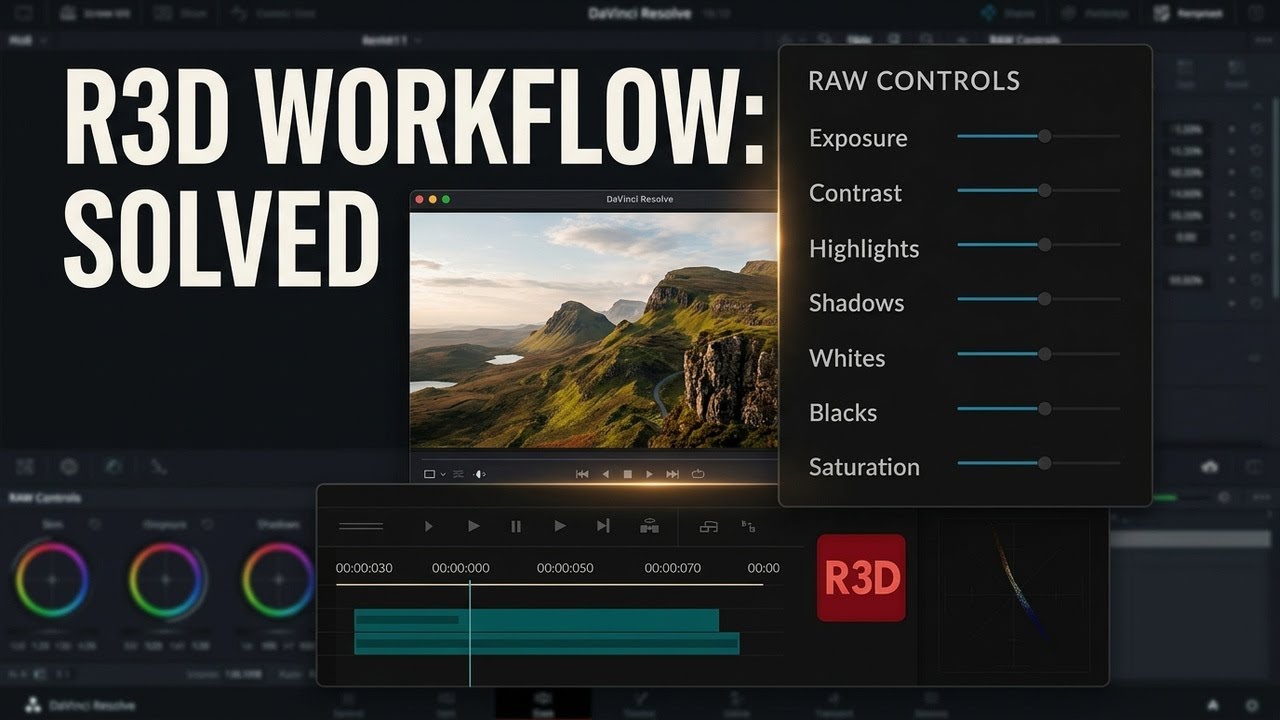Click the RAW CONTROLS panel heading
This screenshot has height=720, width=1280.
click(x=913, y=81)
